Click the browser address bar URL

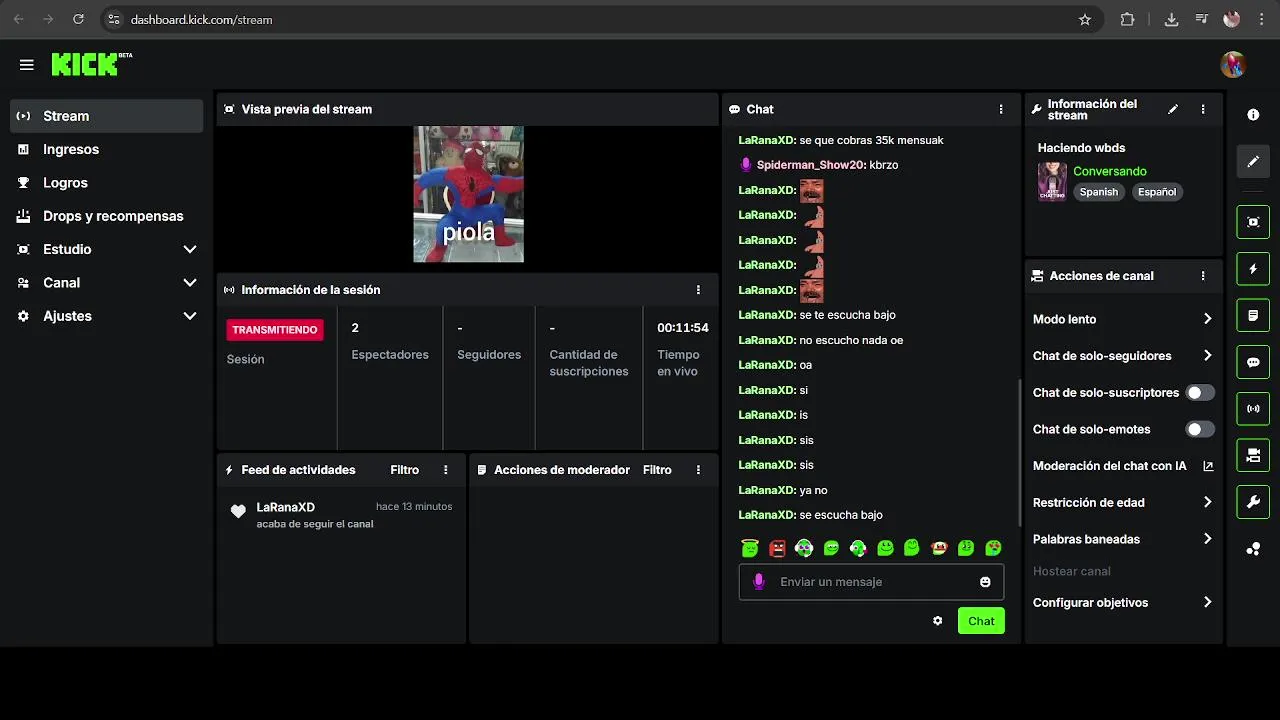point(201,19)
